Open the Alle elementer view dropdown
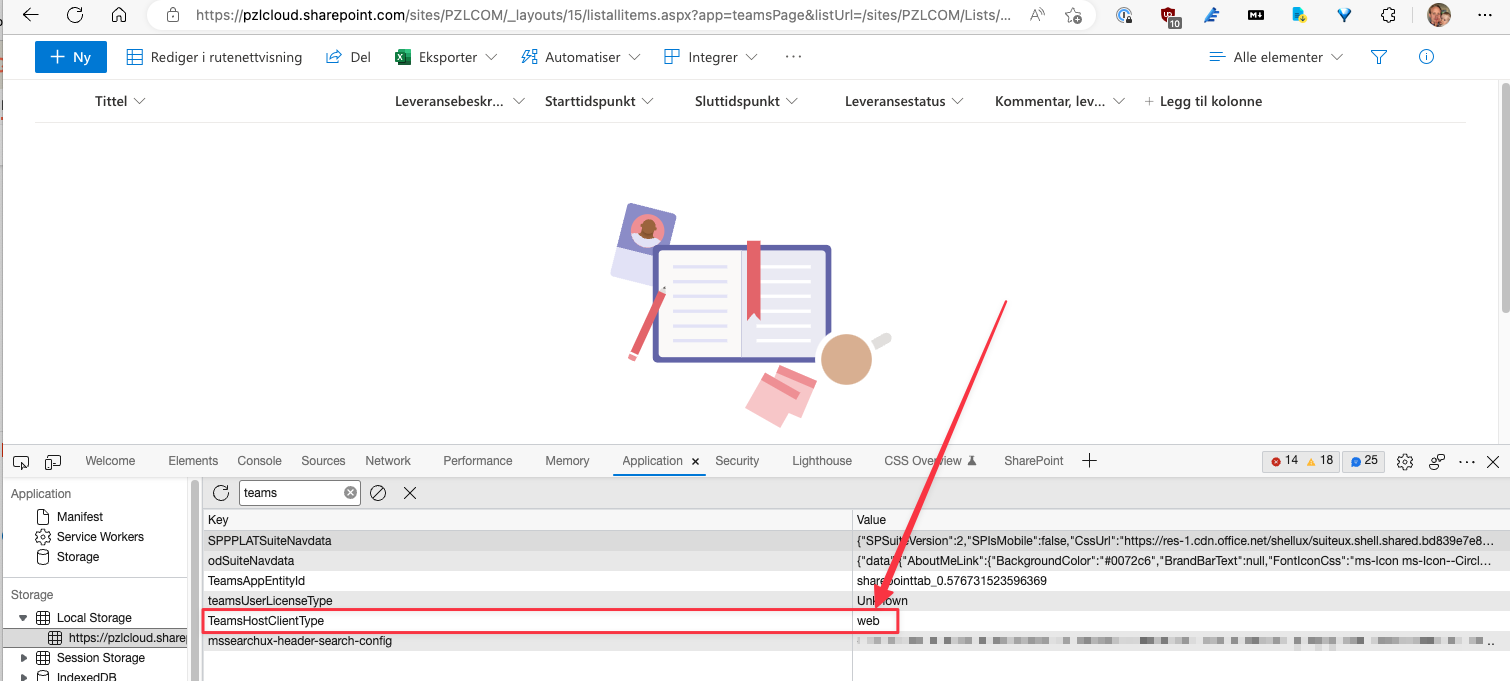 click(1276, 57)
